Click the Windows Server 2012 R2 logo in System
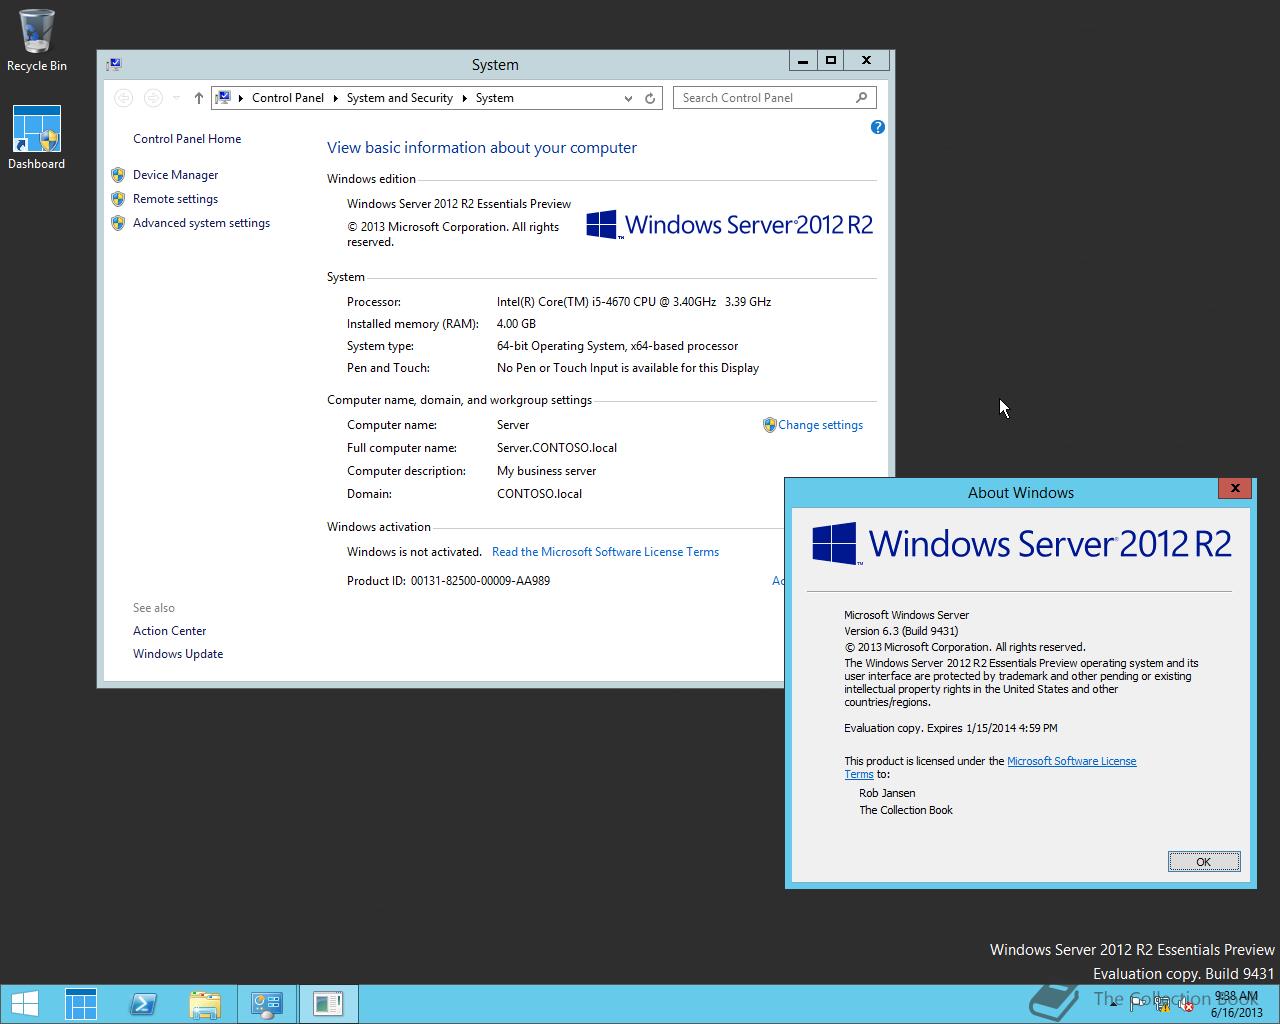 (x=729, y=224)
